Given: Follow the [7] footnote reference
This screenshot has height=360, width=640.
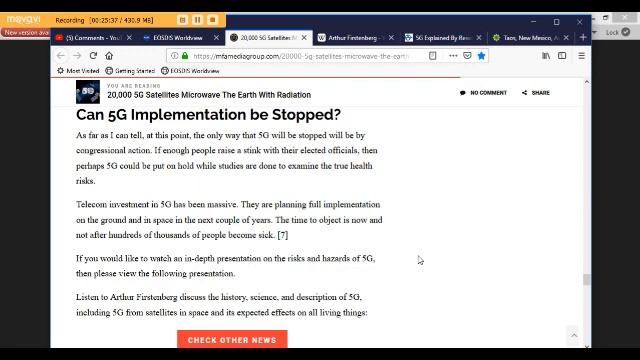Looking at the screenshot, I should point(283,235).
